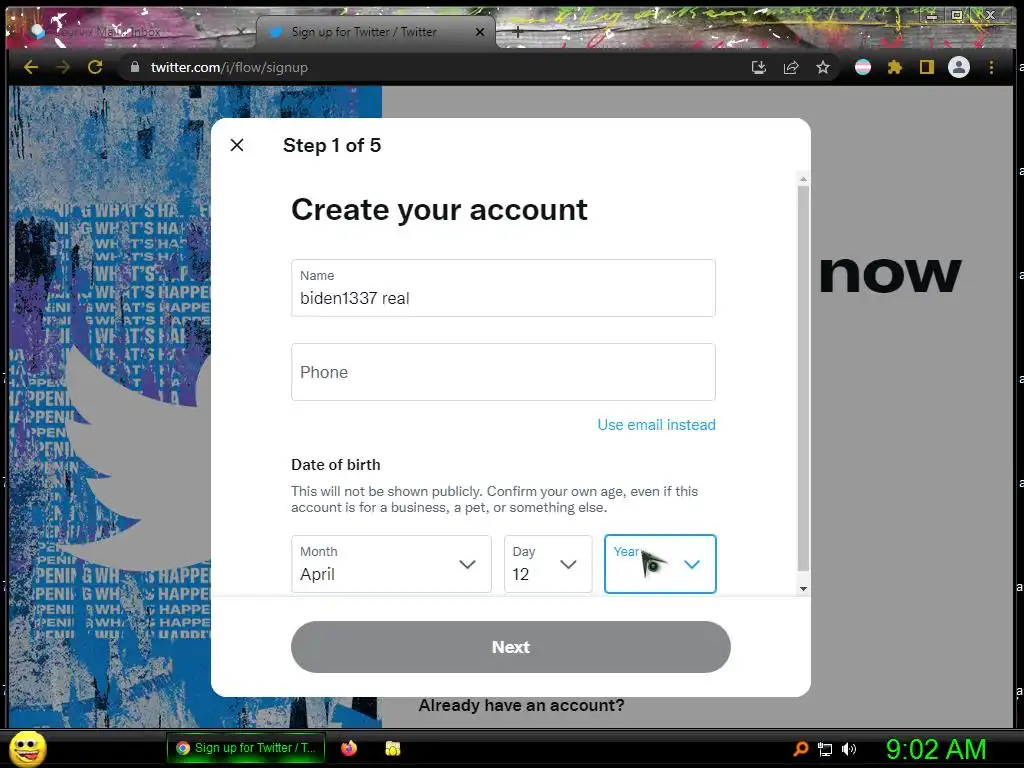The image size is (1024, 768).
Task: Click the 9:02 AM clock
Action: pos(936,749)
